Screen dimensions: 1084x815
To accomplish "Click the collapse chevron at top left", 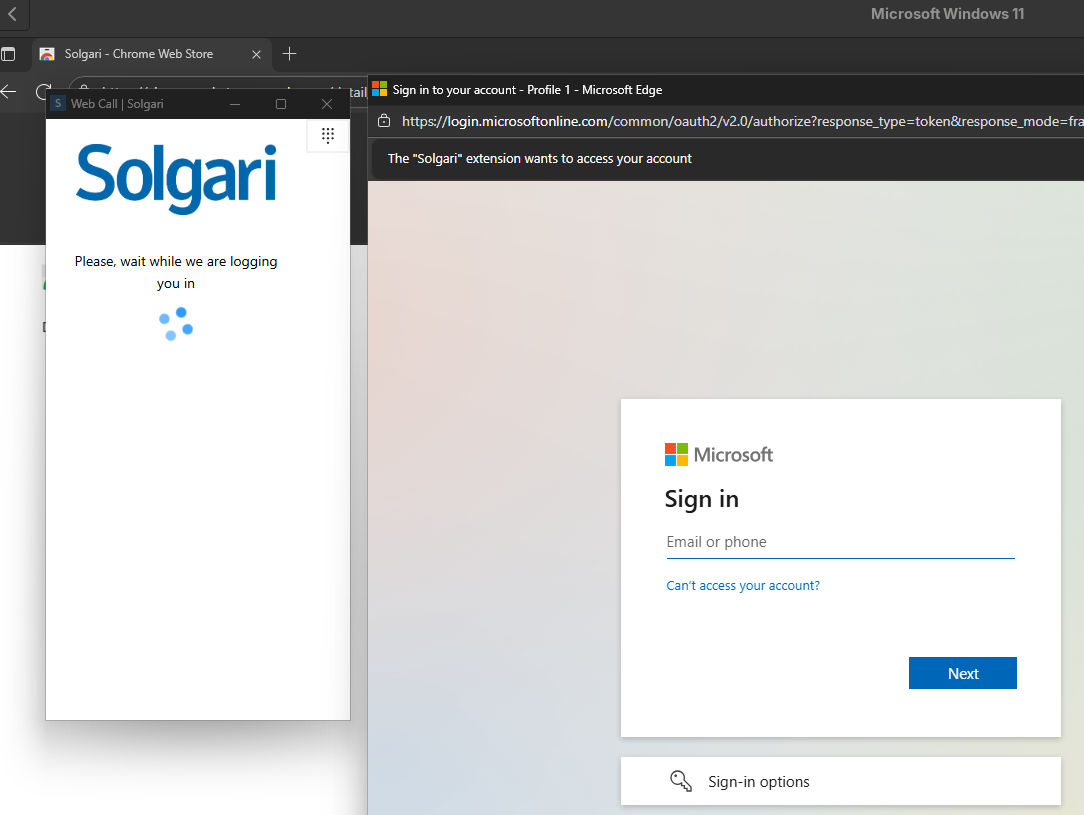I will [13, 14].
